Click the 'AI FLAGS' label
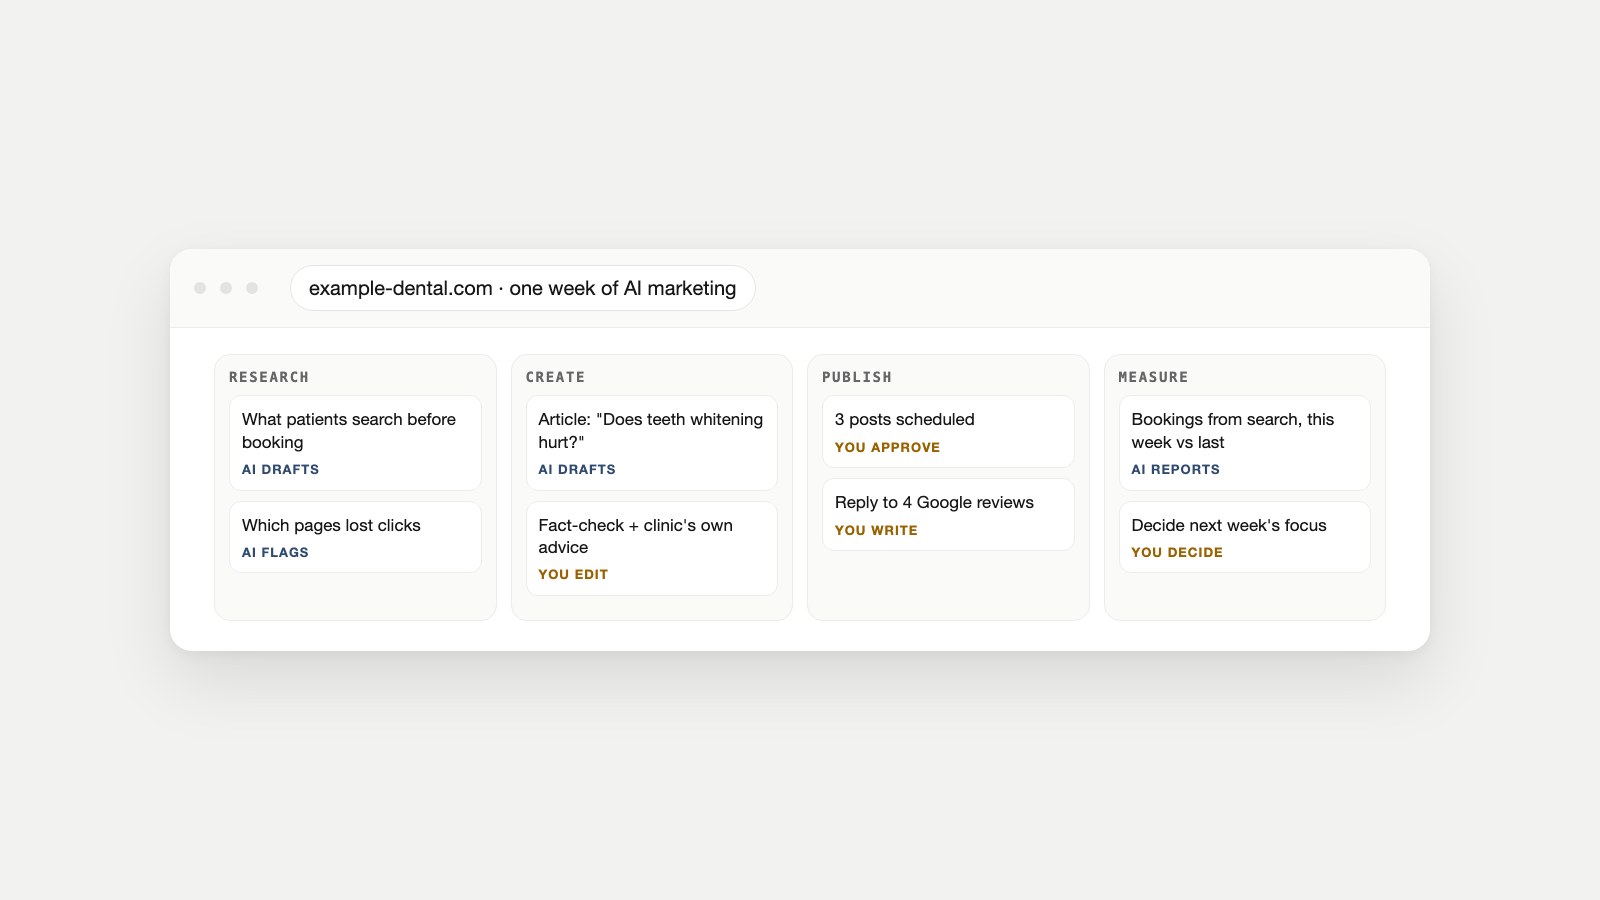 (275, 552)
